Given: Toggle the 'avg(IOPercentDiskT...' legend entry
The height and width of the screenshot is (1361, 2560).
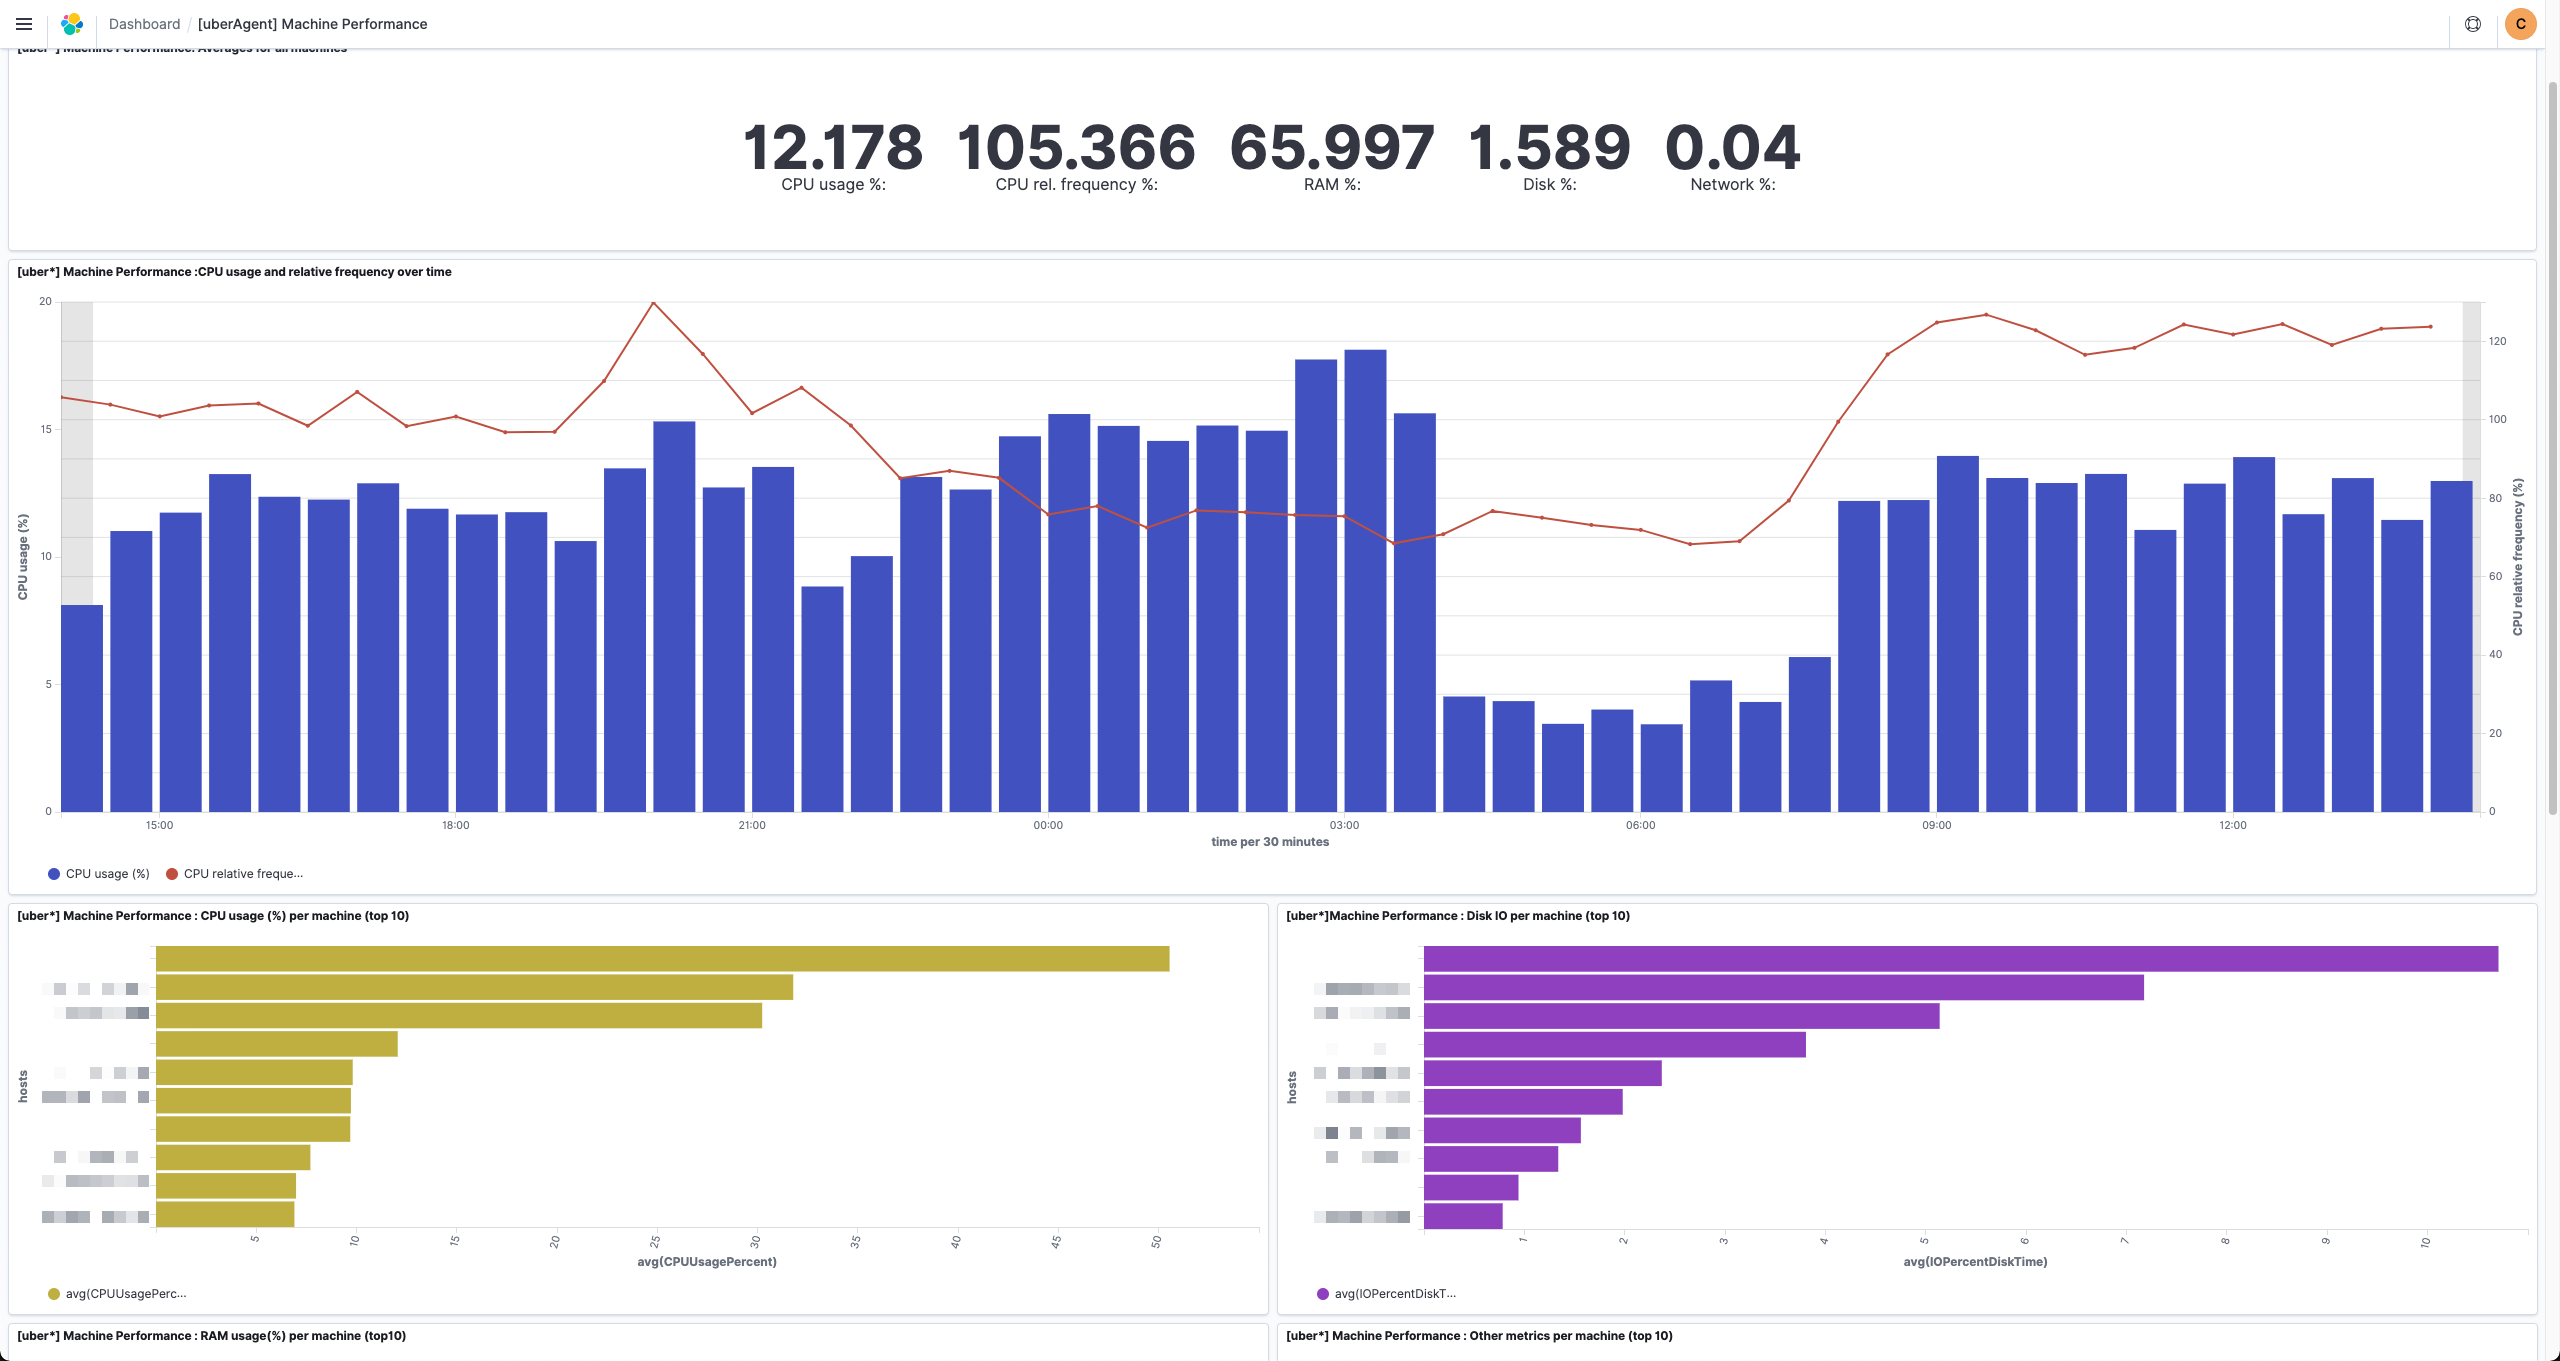Looking at the screenshot, I should tap(1395, 1294).
